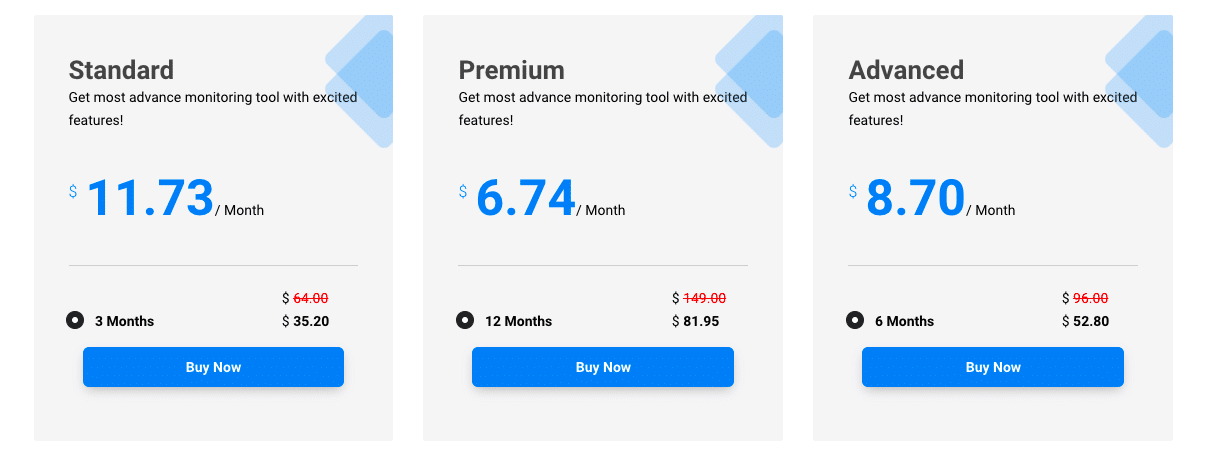The width and height of the screenshot is (1207, 456).
Task: Click the 11.73 monthly price
Action: pos(150,198)
